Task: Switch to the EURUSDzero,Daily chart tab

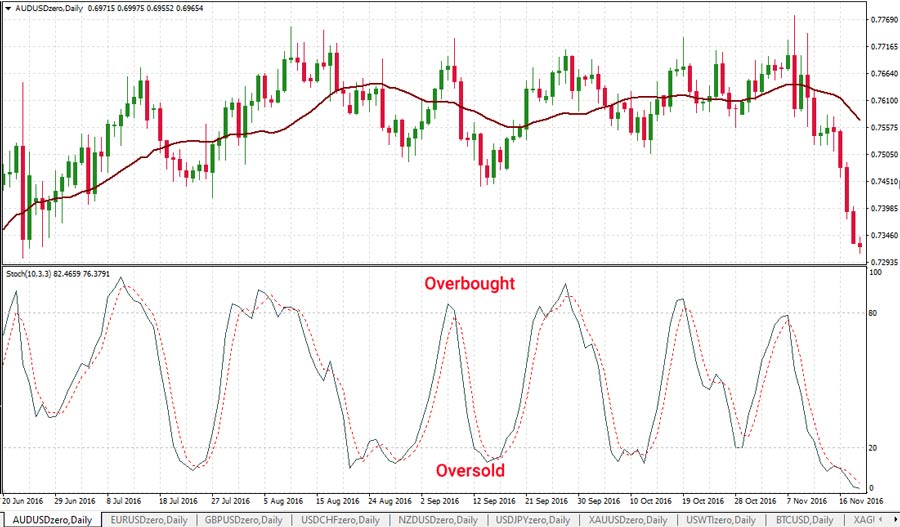Action: point(149,519)
